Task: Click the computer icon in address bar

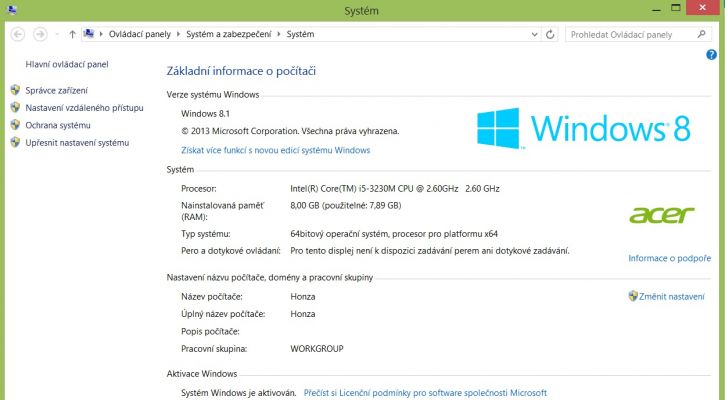Action: [x=89, y=34]
